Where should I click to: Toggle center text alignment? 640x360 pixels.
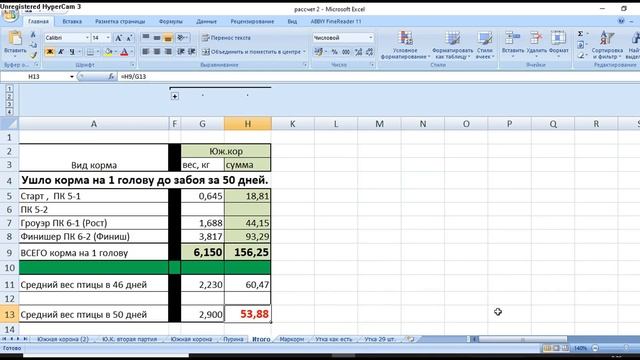click(x=157, y=52)
